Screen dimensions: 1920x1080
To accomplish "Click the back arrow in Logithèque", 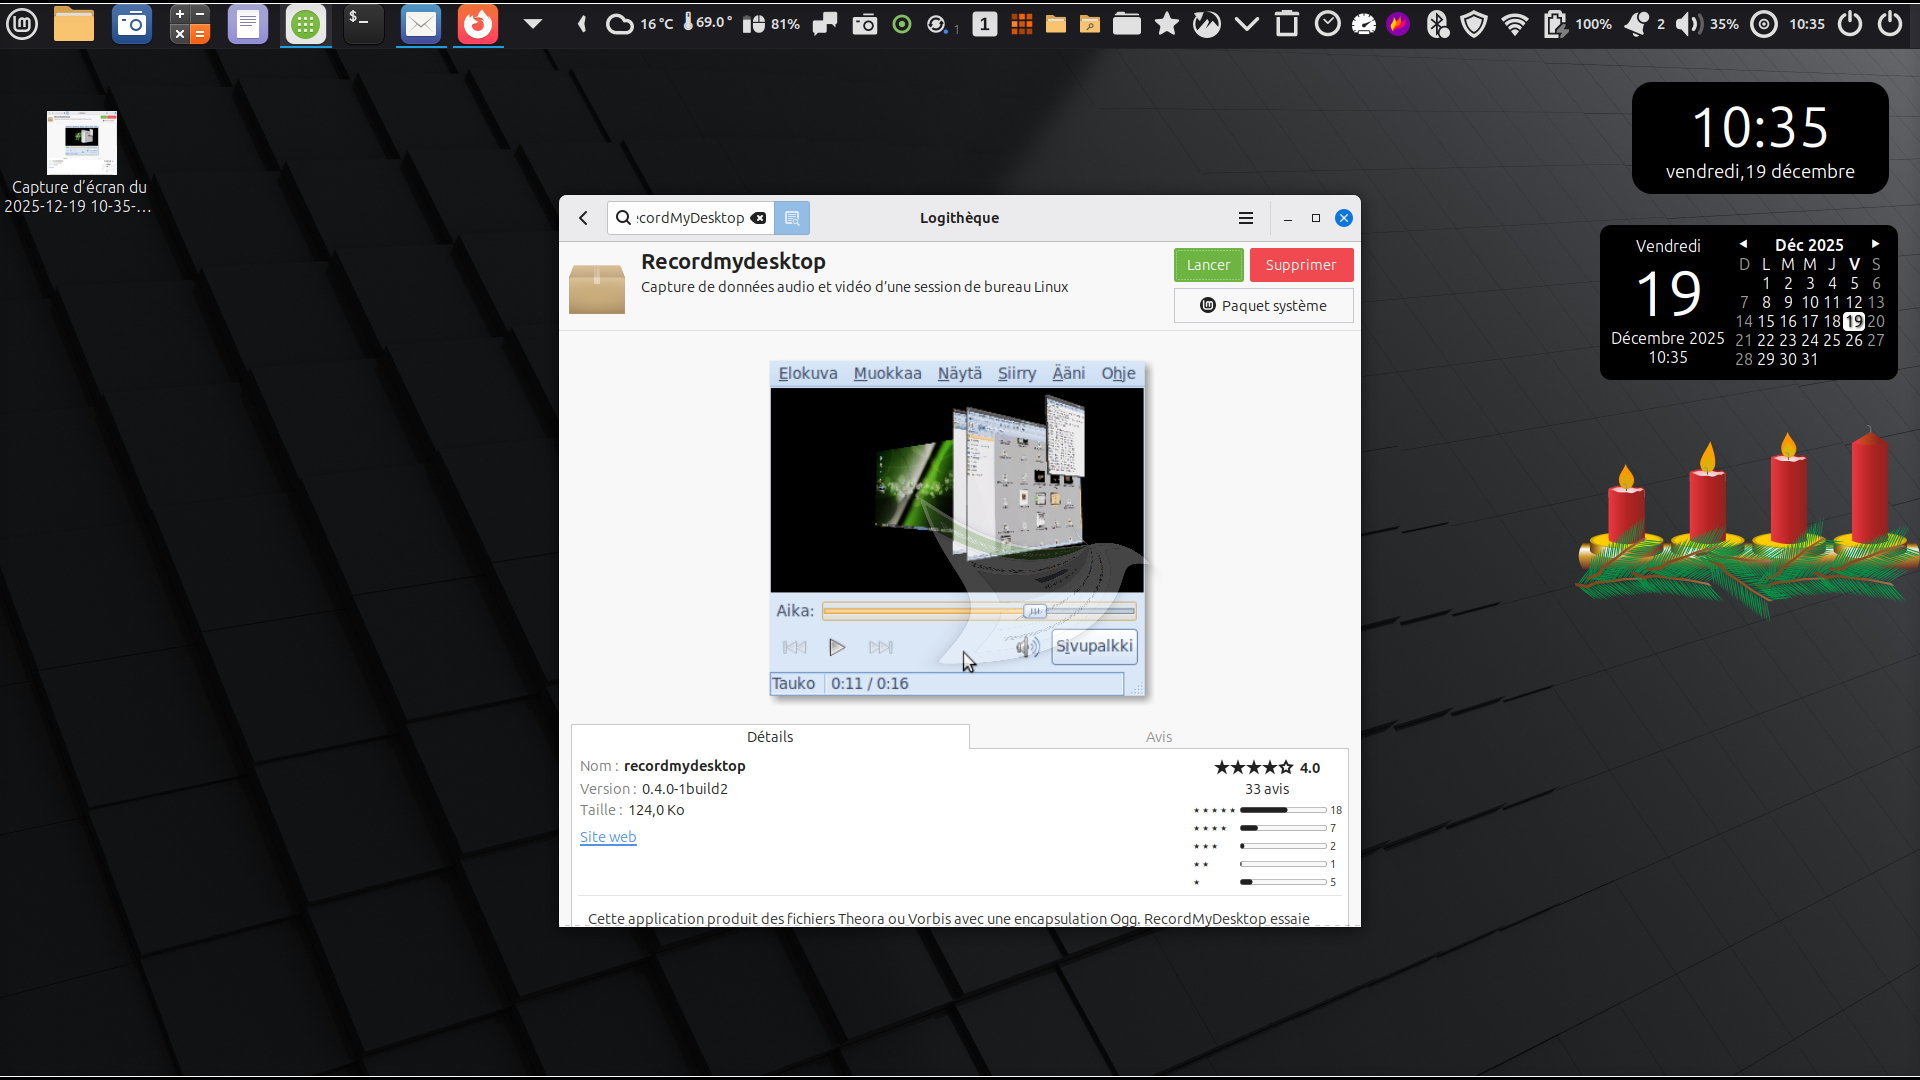I will (584, 218).
